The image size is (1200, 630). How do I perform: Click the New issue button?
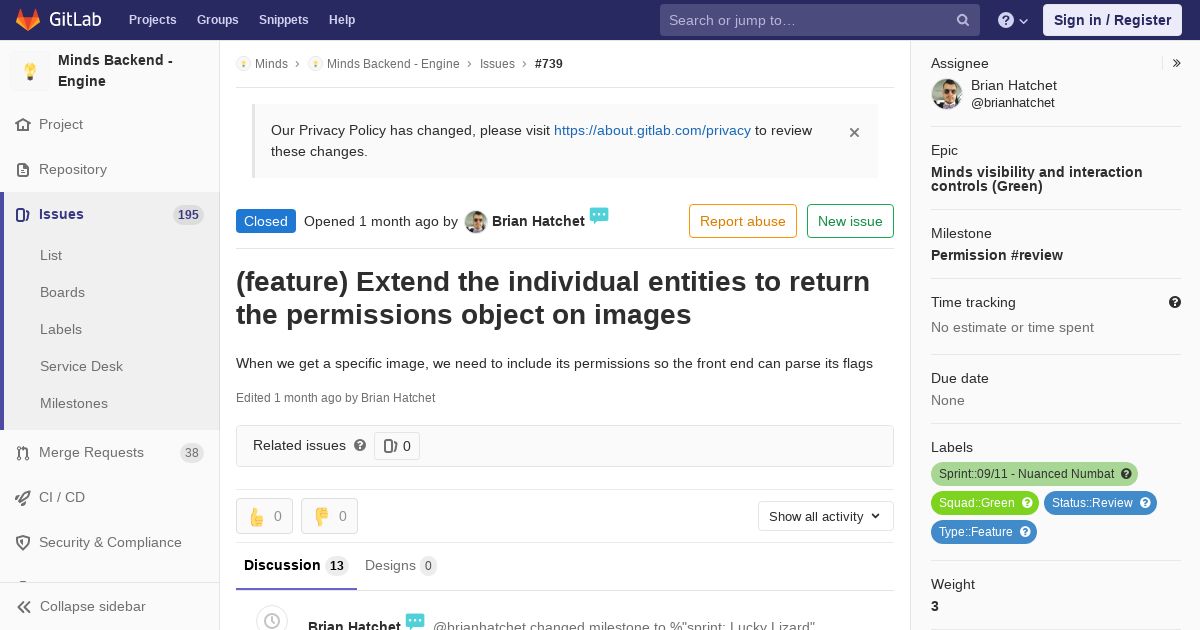[850, 221]
